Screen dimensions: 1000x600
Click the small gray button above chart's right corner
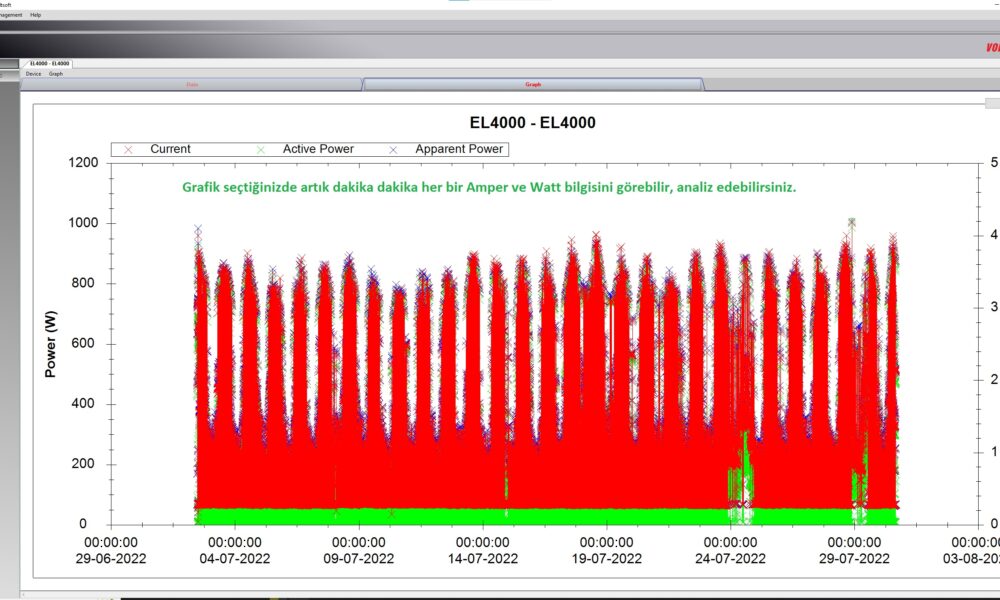[991, 103]
